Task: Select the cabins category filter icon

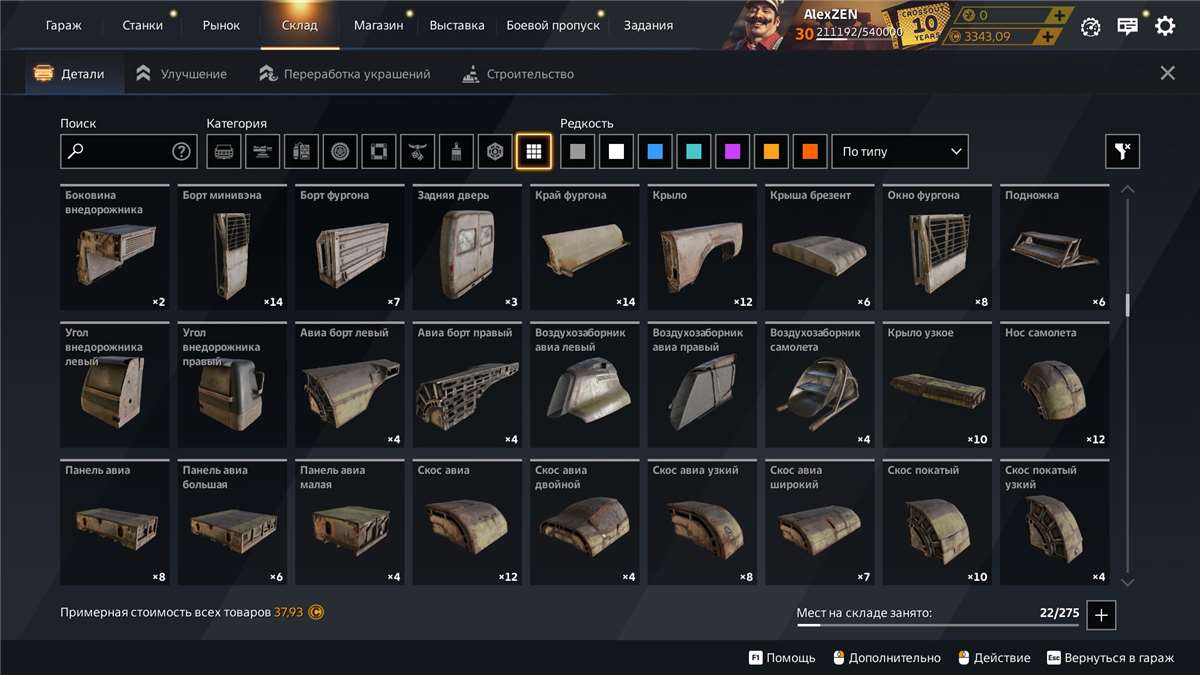Action: tap(224, 152)
